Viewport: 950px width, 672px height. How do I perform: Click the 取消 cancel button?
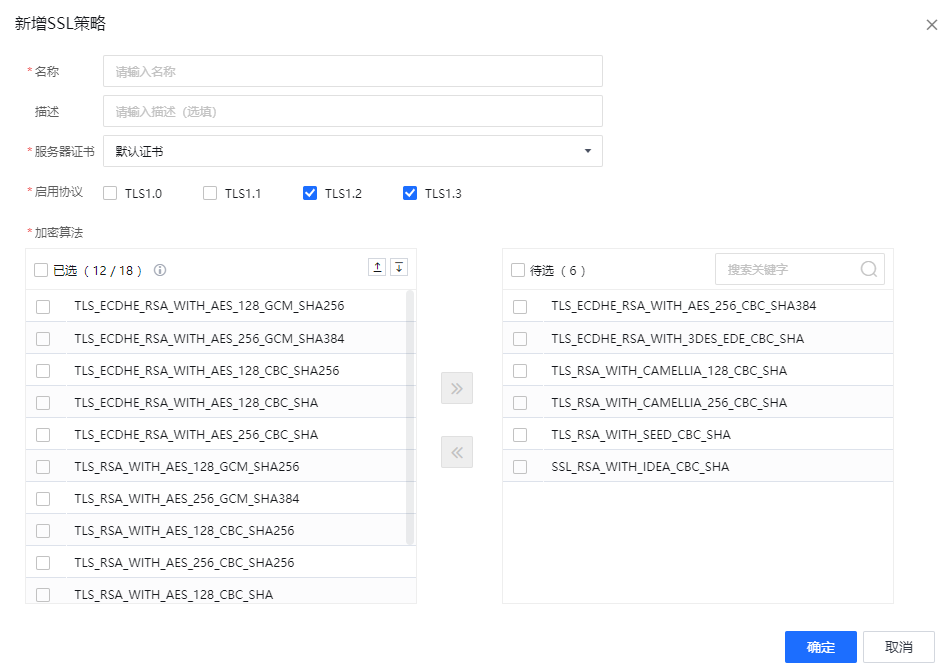click(897, 647)
